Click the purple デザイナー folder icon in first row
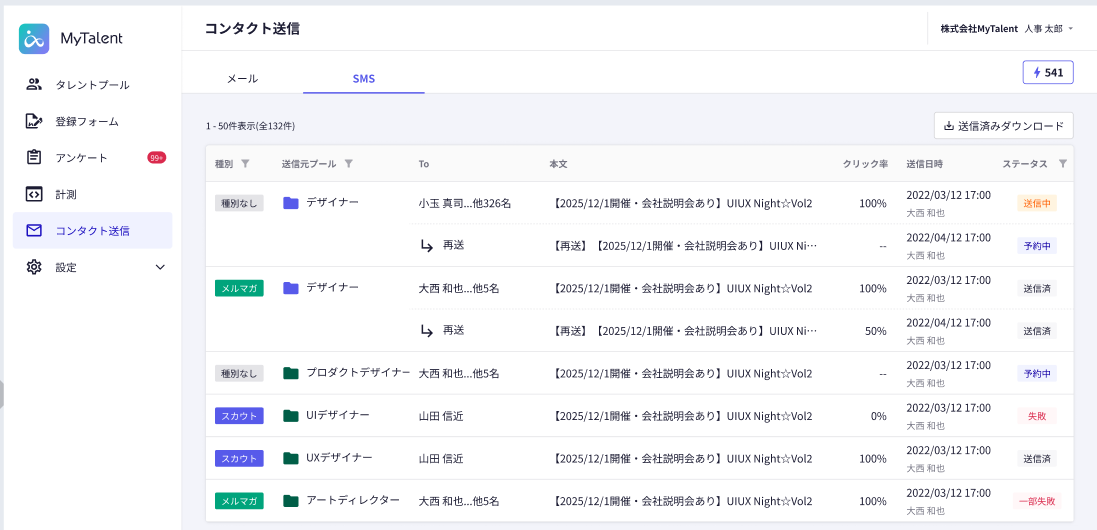This screenshot has height=530, width=1097. (291, 203)
